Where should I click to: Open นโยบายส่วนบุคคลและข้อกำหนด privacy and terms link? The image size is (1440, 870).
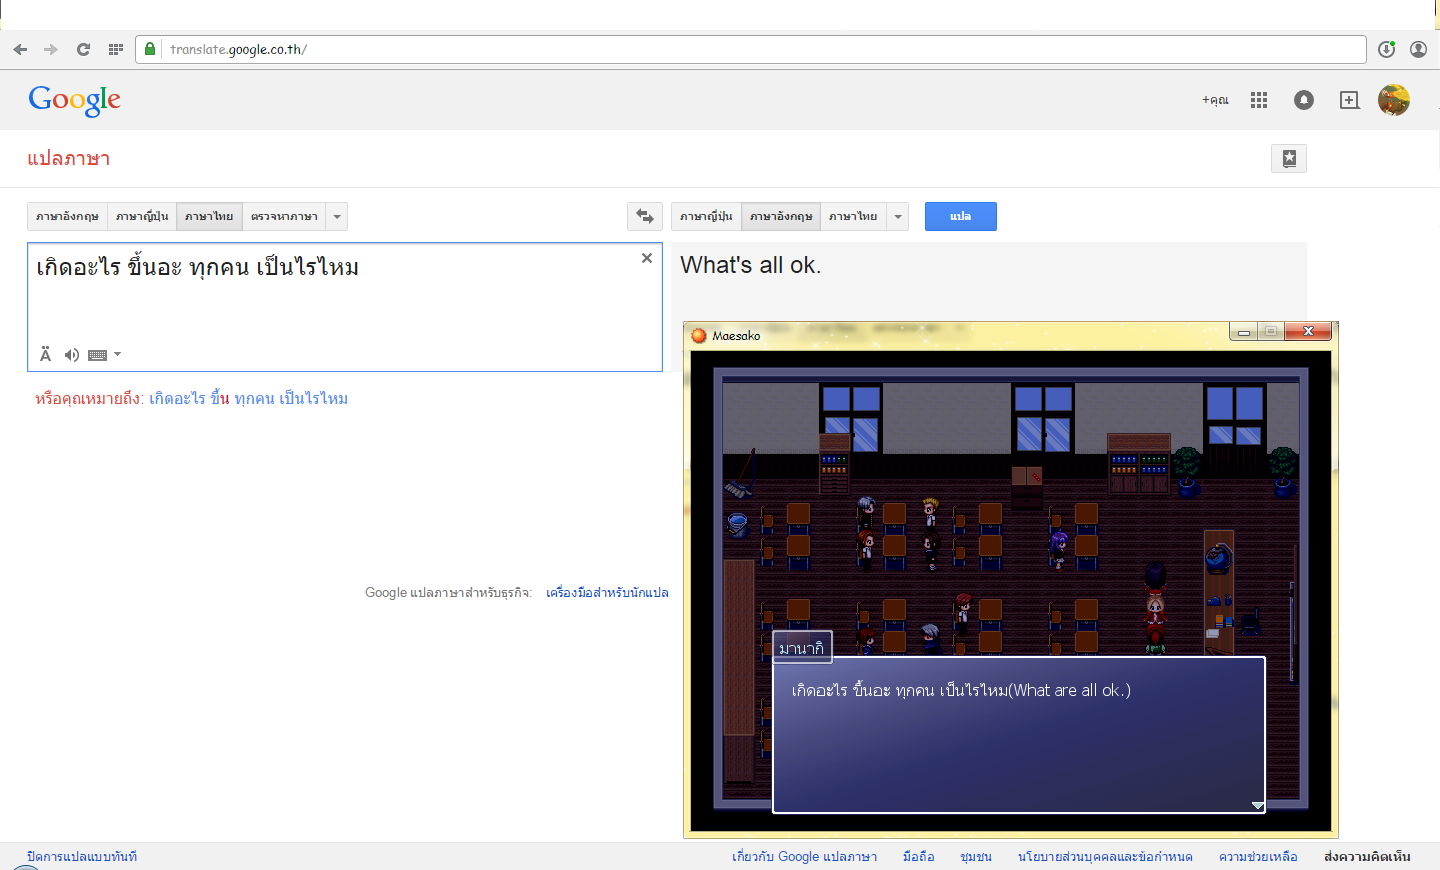1105,857
